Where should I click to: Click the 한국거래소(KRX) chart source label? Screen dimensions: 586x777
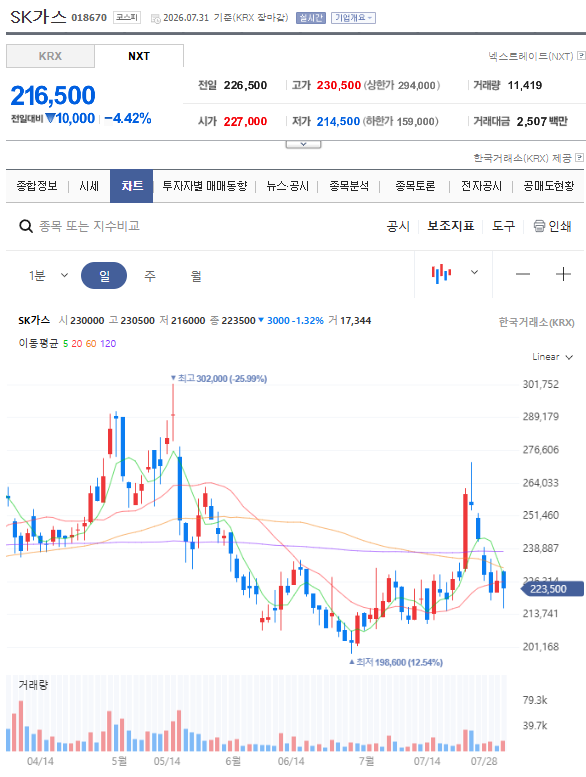click(536, 323)
